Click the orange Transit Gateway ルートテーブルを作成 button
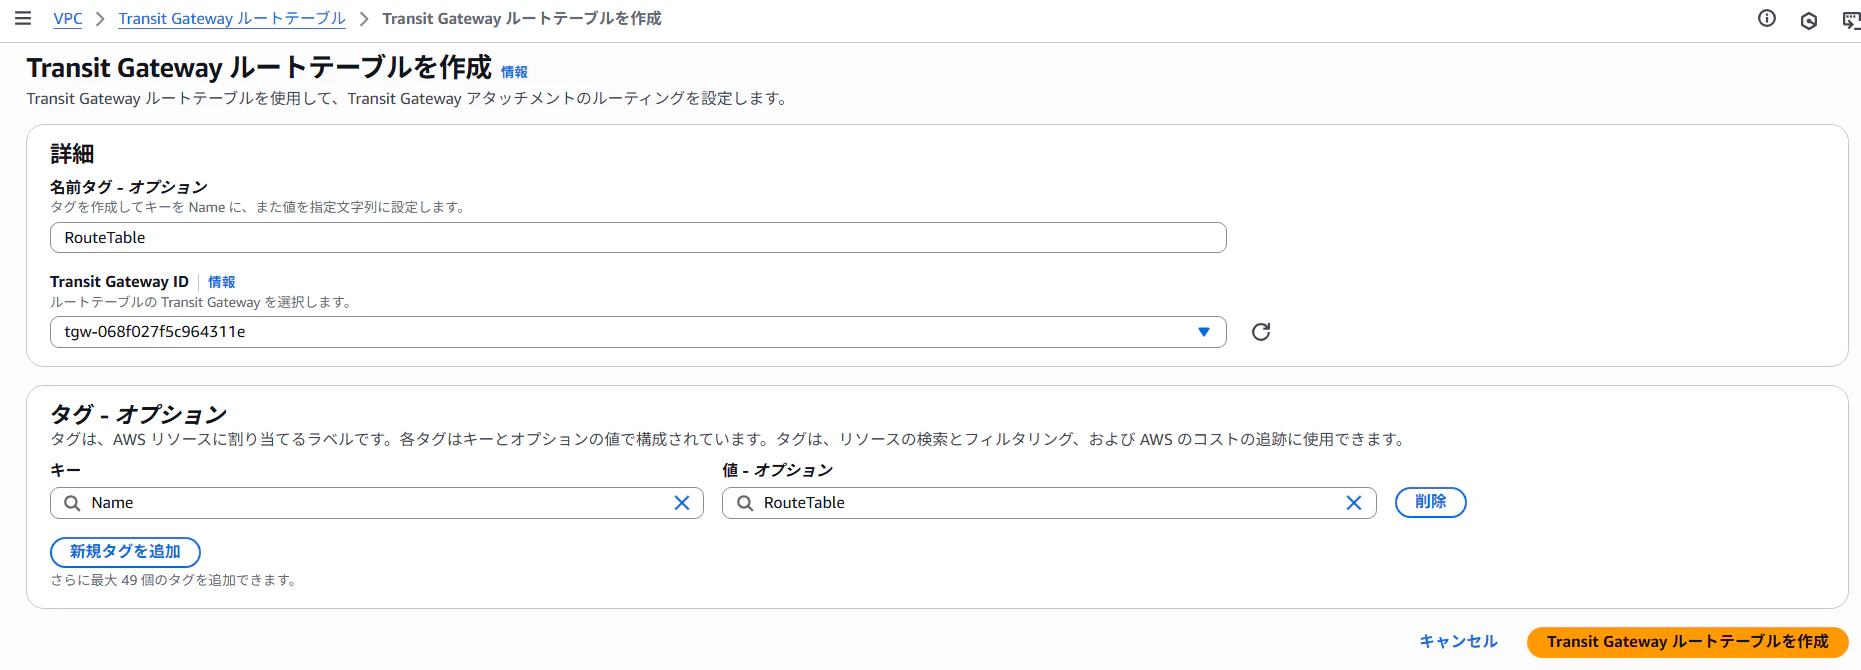Viewport: 1861px width, 670px height. [x=1687, y=642]
